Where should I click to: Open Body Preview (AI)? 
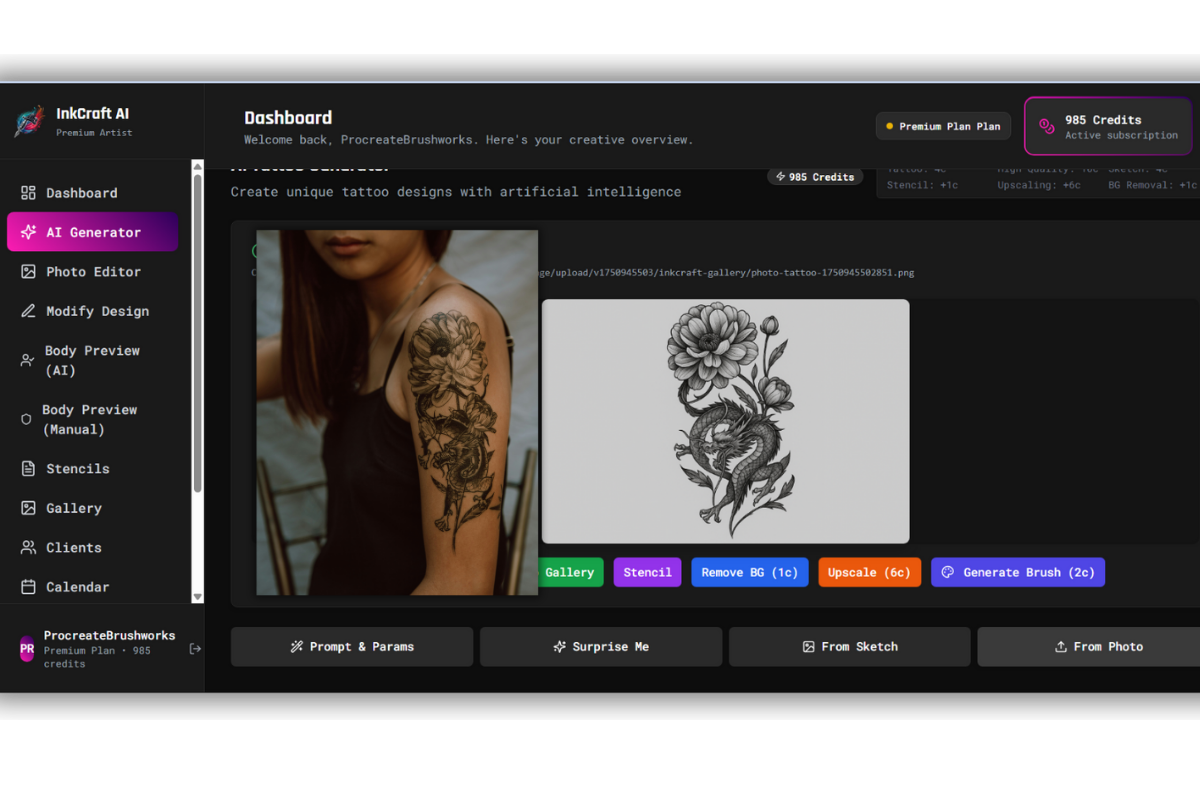pos(92,360)
